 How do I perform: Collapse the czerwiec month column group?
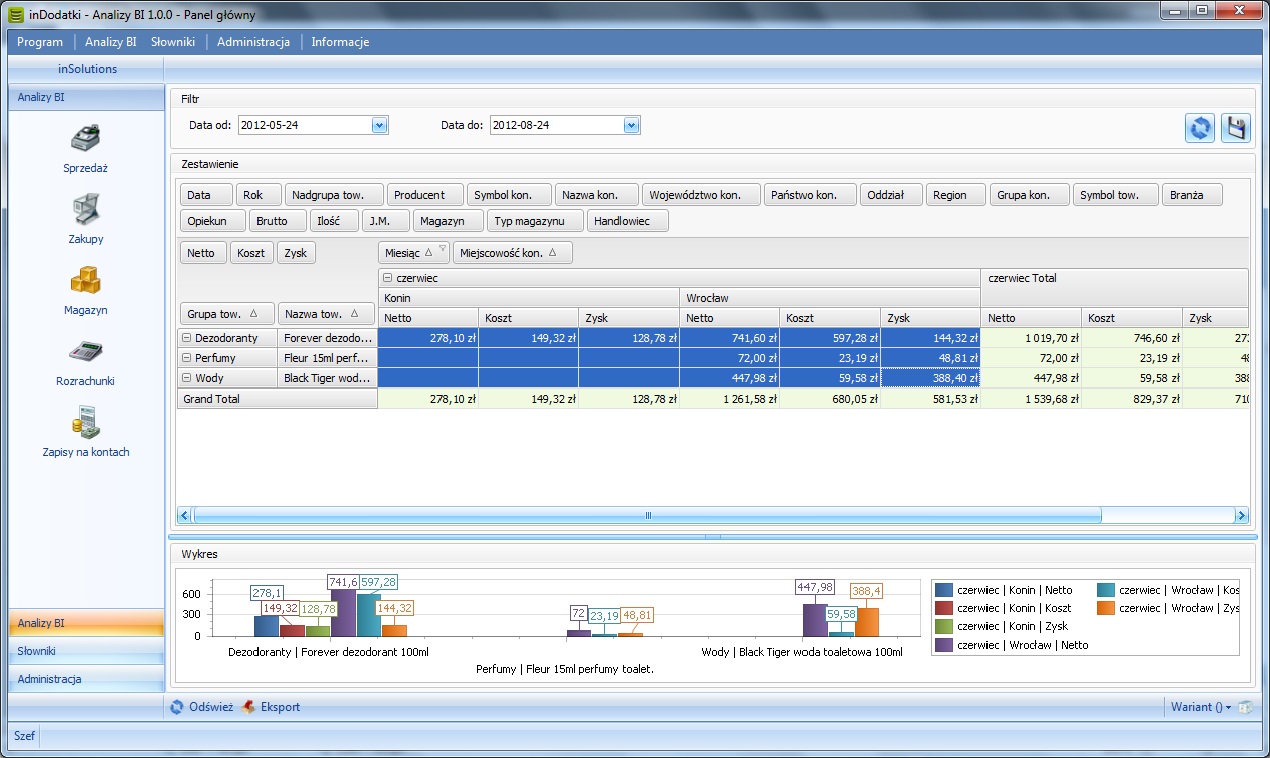(x=388, y=279)
